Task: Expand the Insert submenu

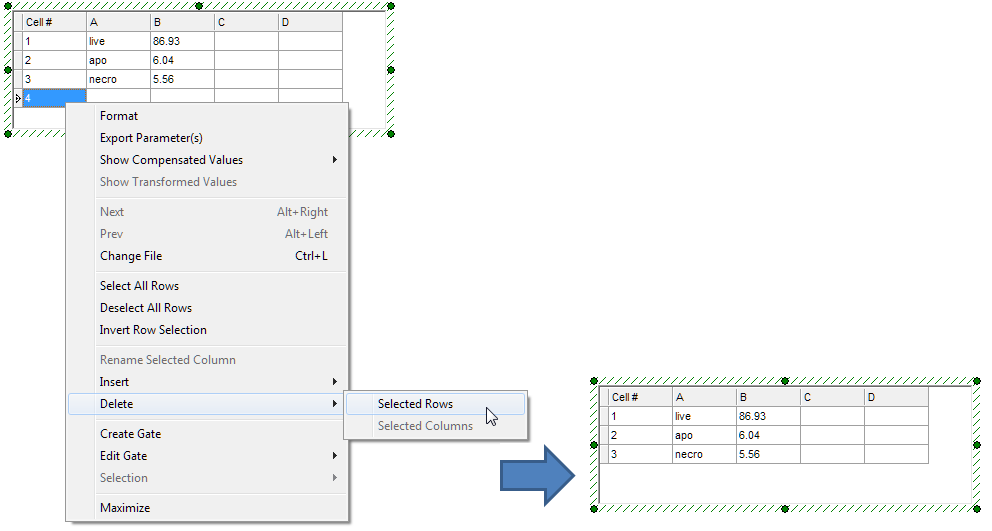Action: pyautogui.click(x=114, y=382)
